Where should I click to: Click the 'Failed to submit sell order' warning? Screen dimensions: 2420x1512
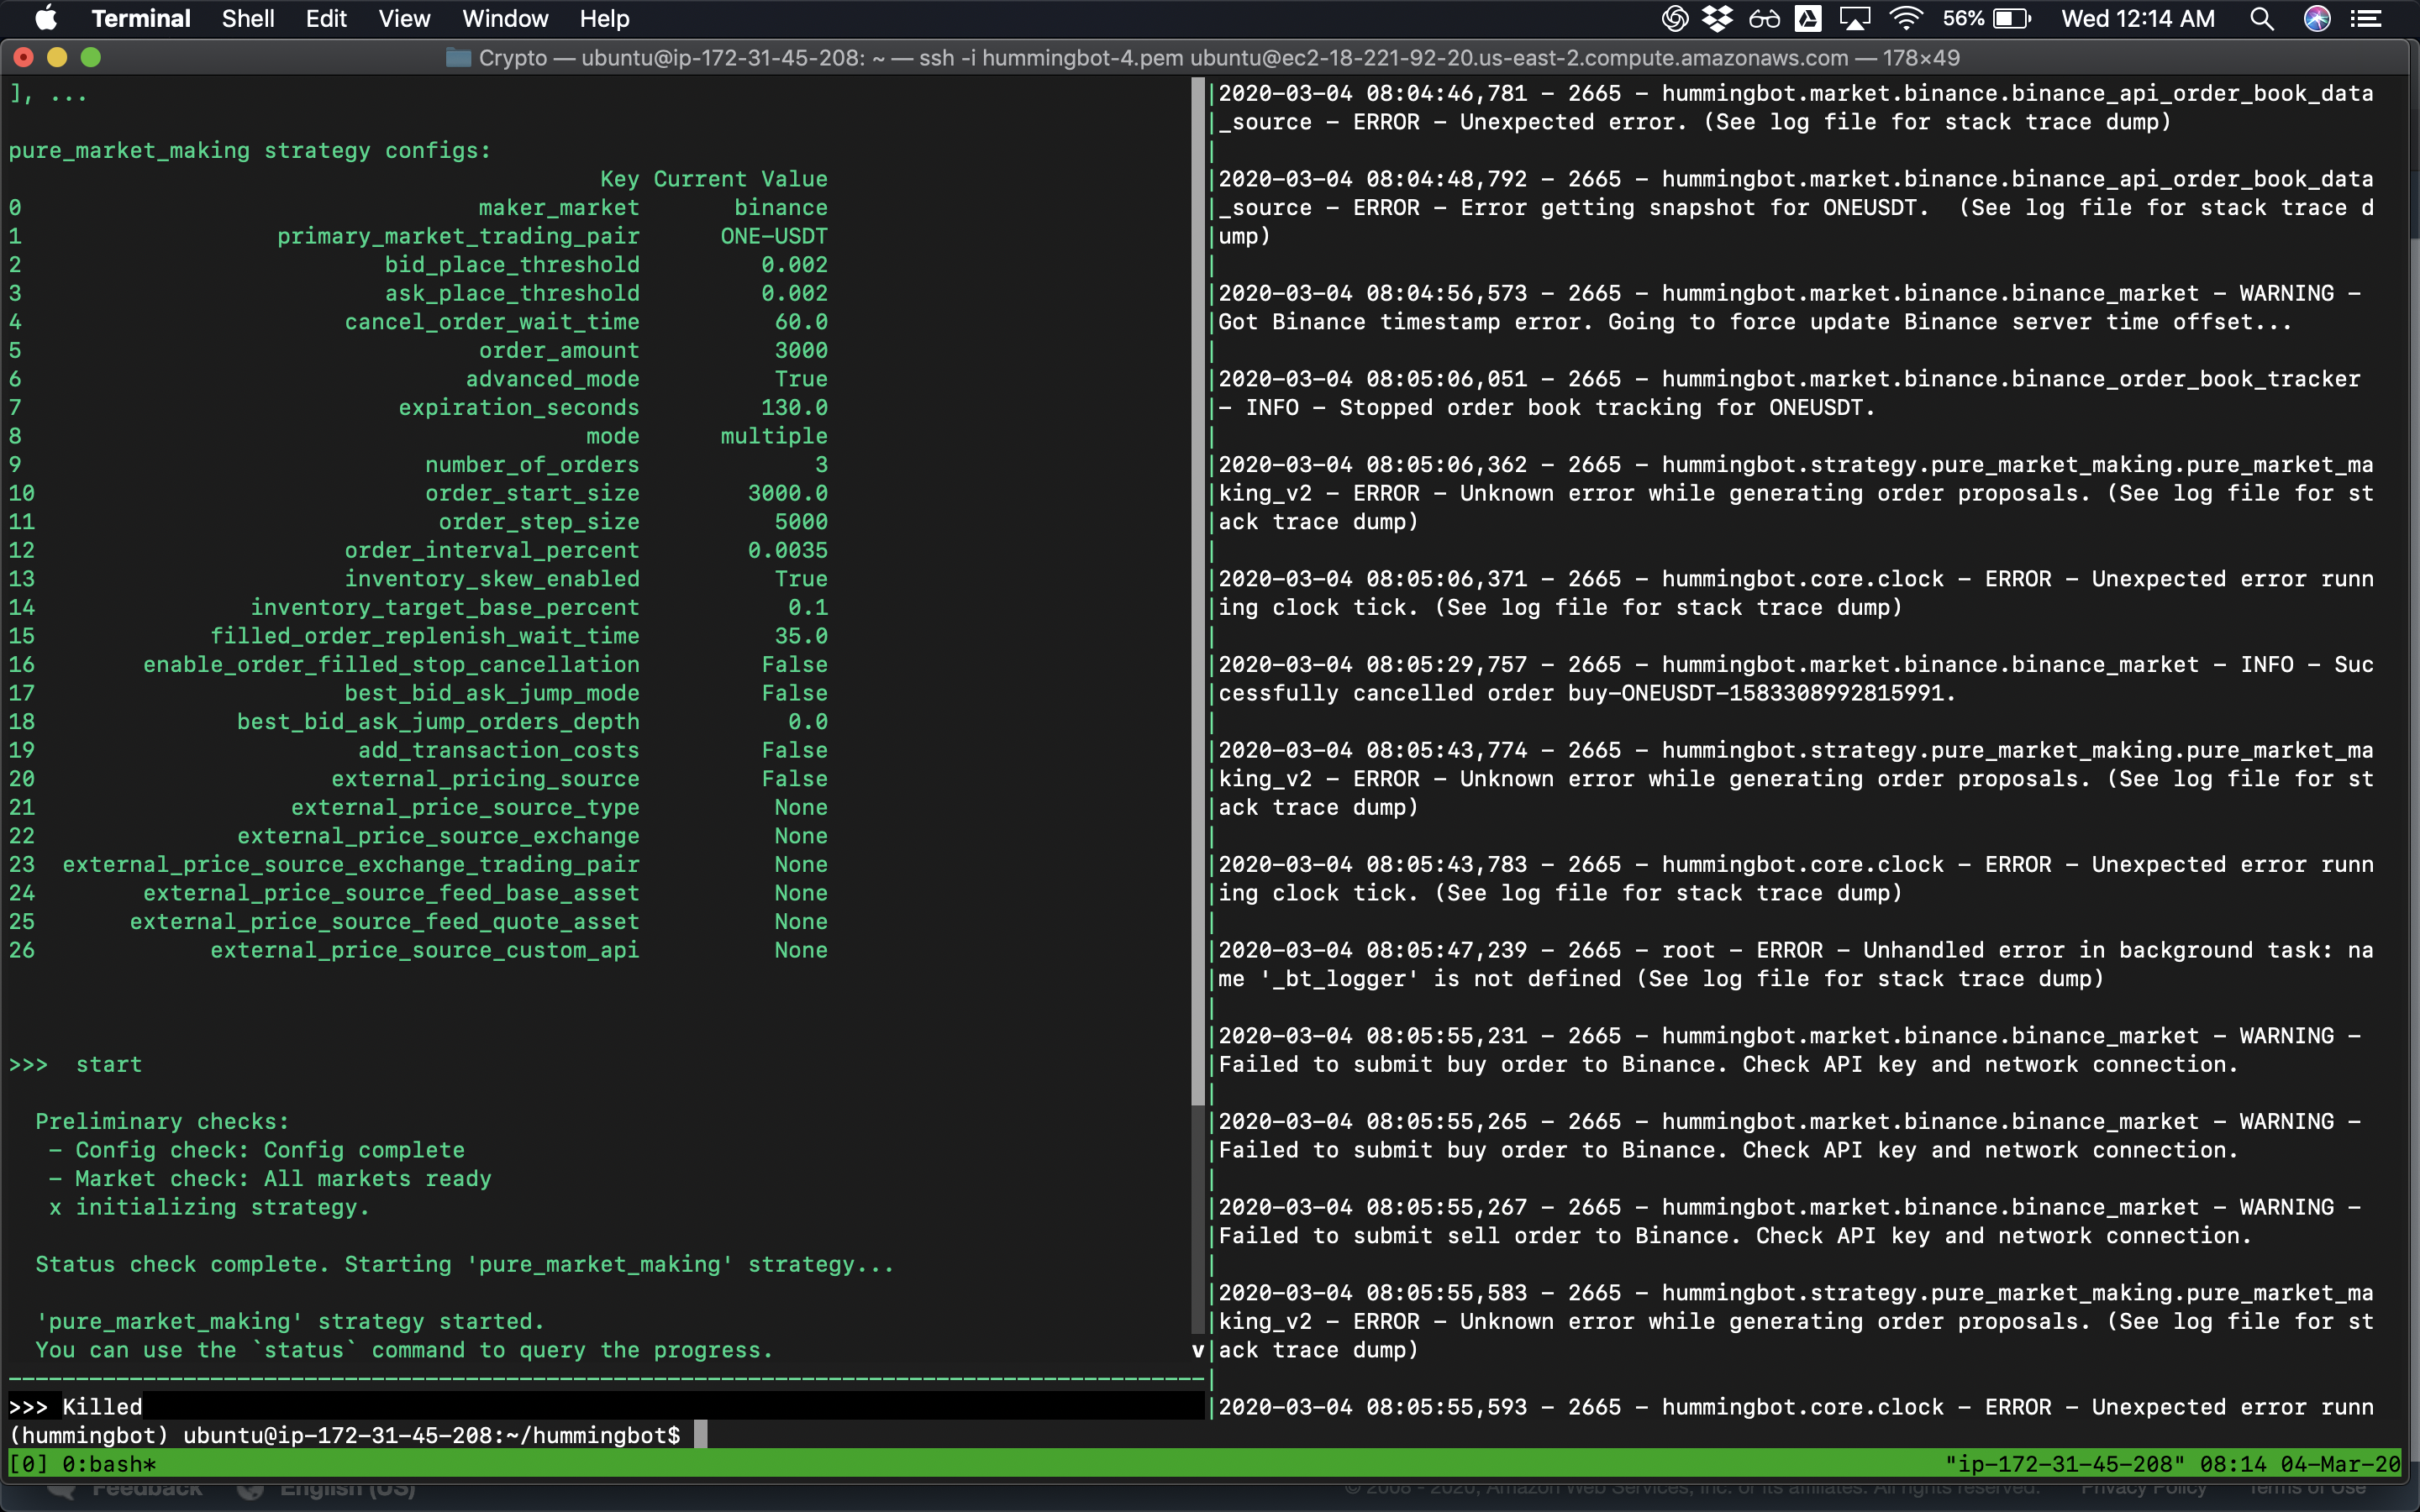1735,1235
